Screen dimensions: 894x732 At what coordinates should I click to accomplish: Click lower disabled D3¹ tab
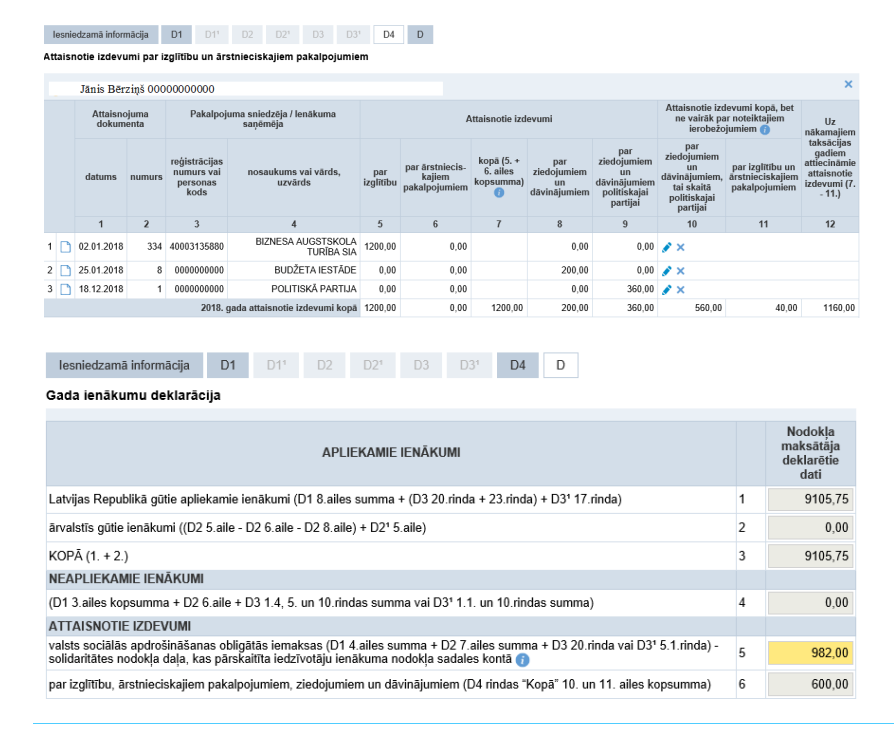pyautogui.click(x=469, y=365)
